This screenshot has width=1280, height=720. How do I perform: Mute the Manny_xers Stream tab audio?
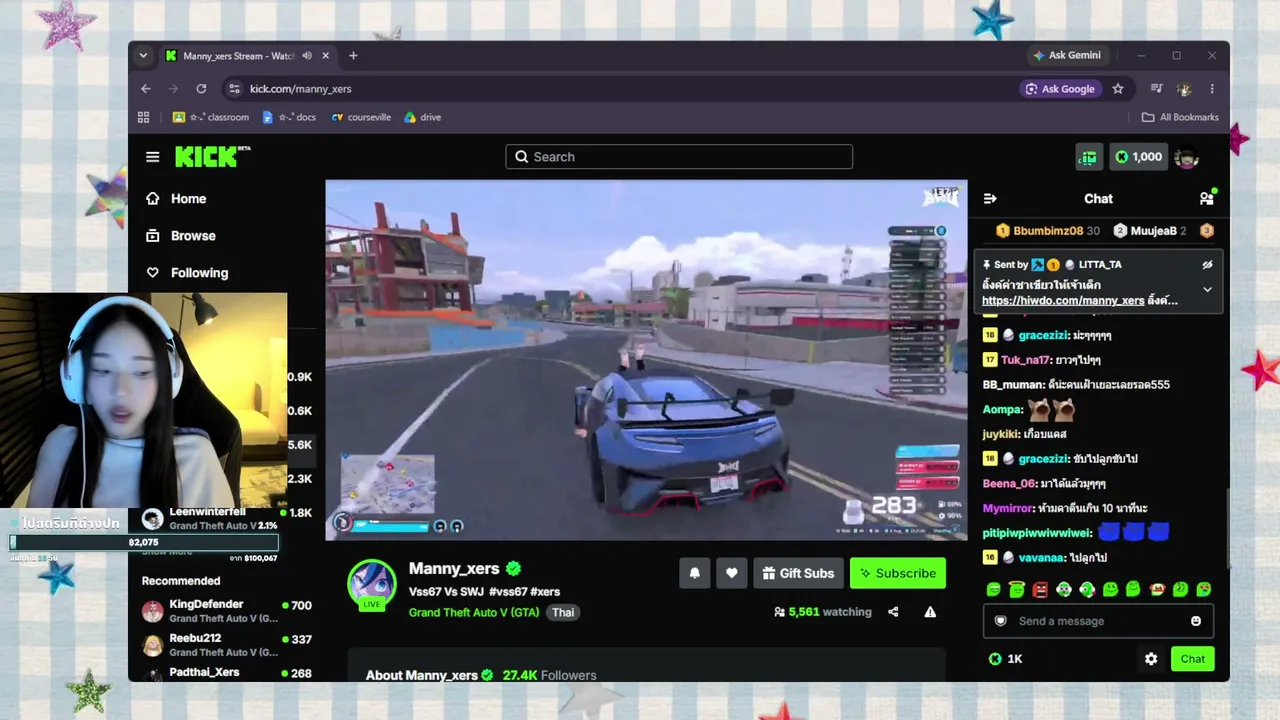[307, 56]
